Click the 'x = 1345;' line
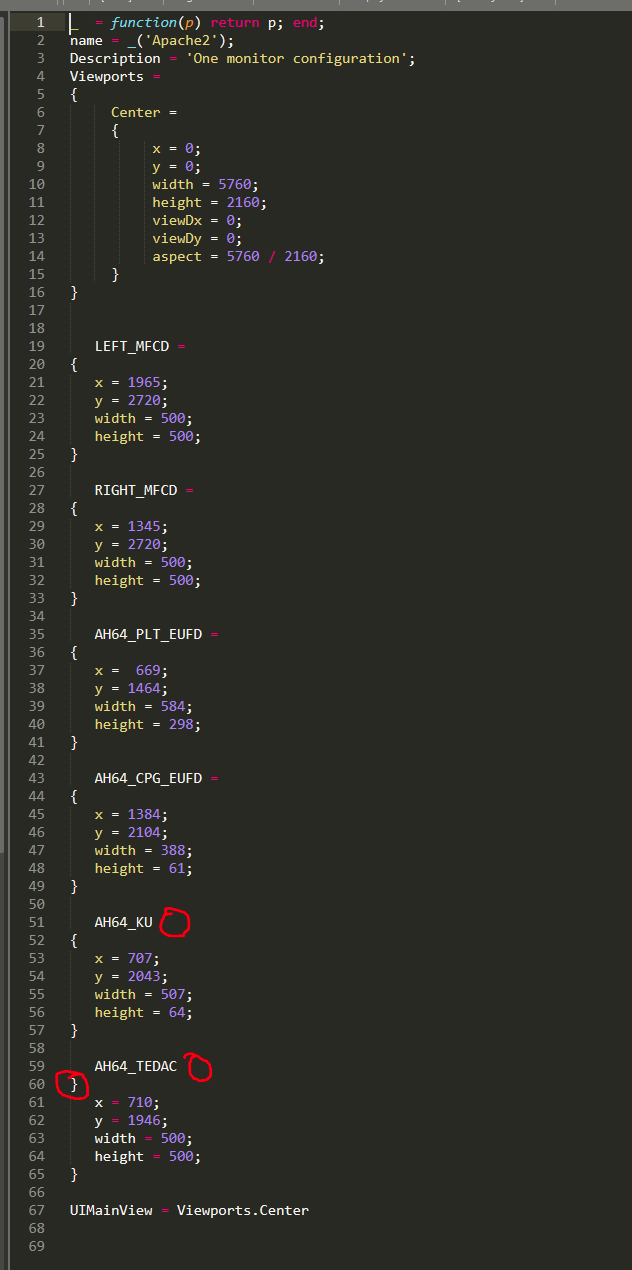This screenshot has width=632, height=1270. [x=131, y=526]
